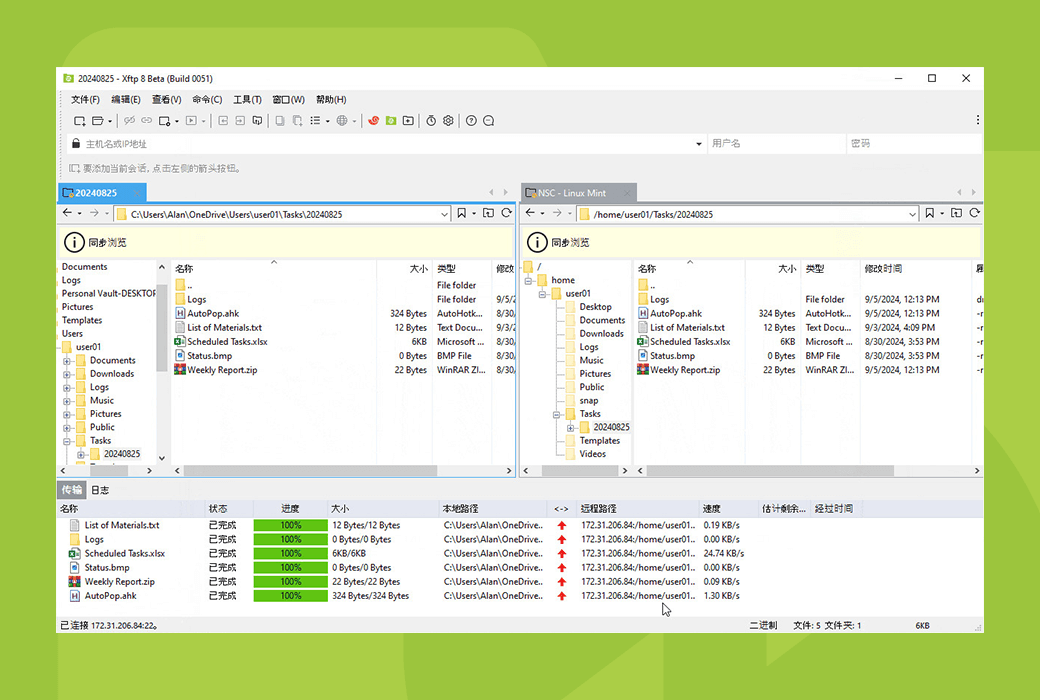This screenshot has width=1040, height=700.
Task: Expand the 20240825 folder in the remote tree
Action: click(570, 428)
